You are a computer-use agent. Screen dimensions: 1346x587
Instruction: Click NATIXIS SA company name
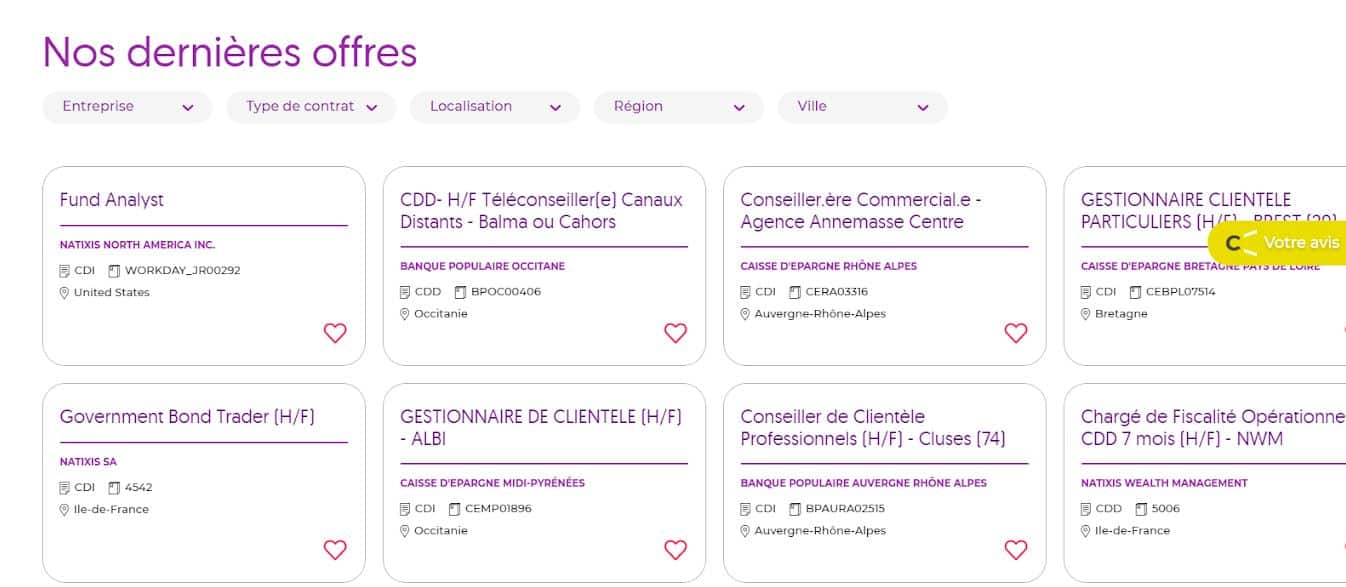pos(88,462)
